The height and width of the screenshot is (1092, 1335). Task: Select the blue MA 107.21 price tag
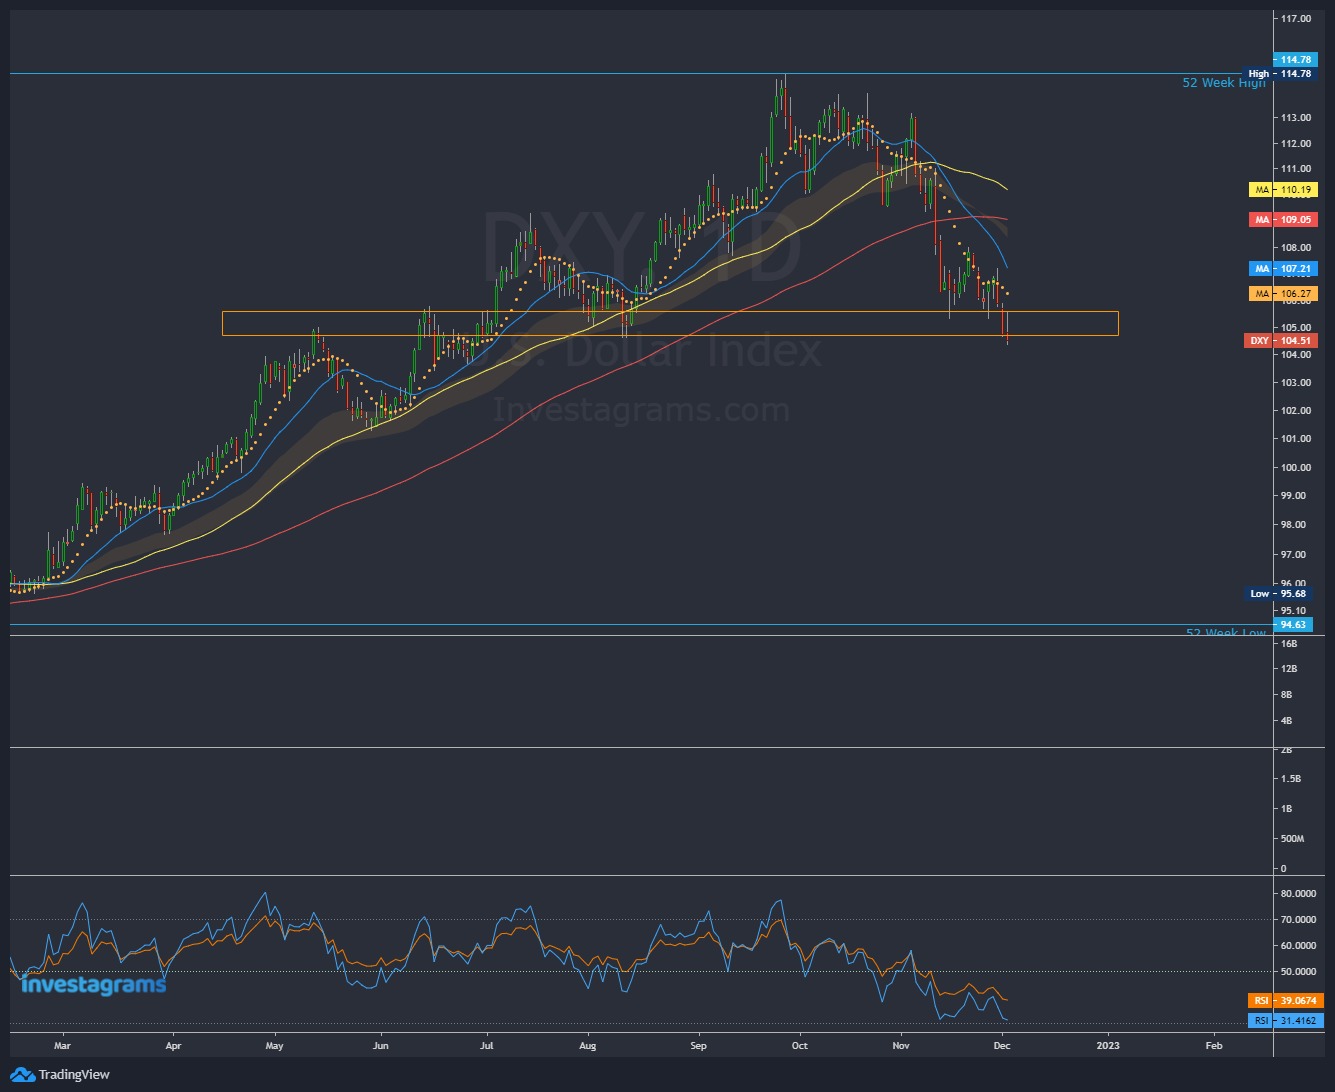1283,268
